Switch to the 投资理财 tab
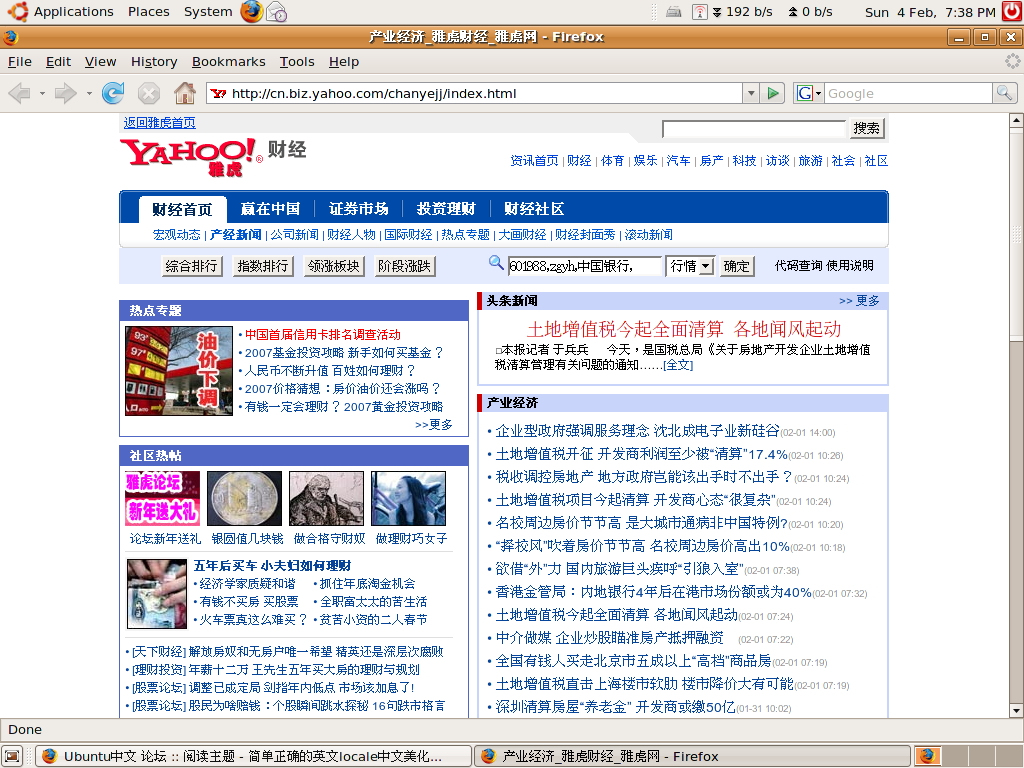Screen dimensions: 1024x768 (x=446, y=209)
